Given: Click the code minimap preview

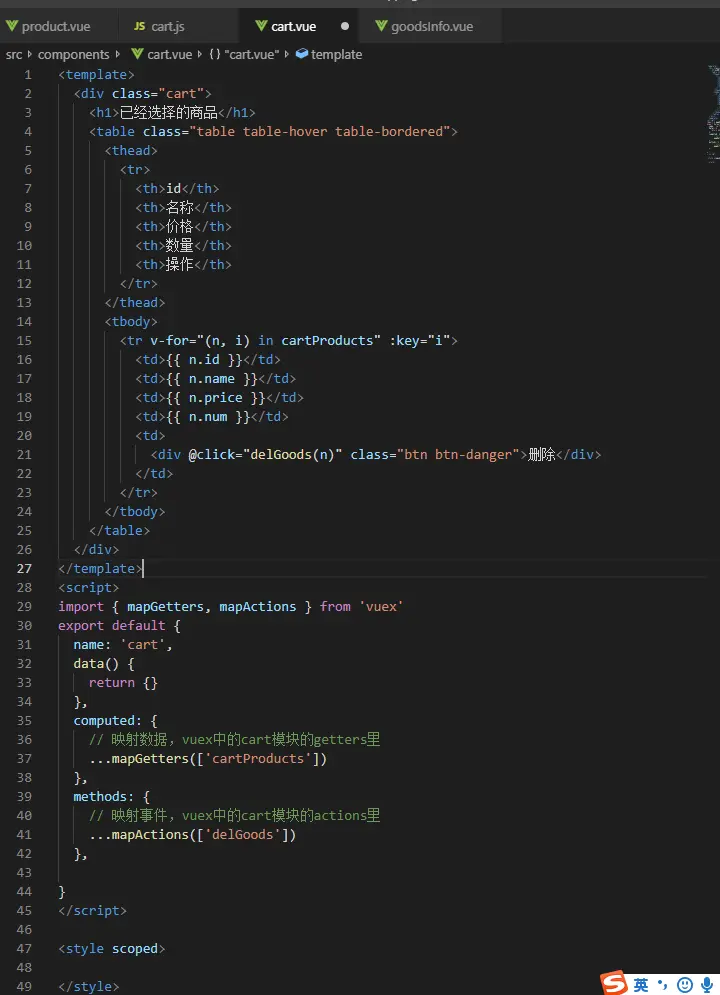Looking at the screenshot, I should point(714,114).
